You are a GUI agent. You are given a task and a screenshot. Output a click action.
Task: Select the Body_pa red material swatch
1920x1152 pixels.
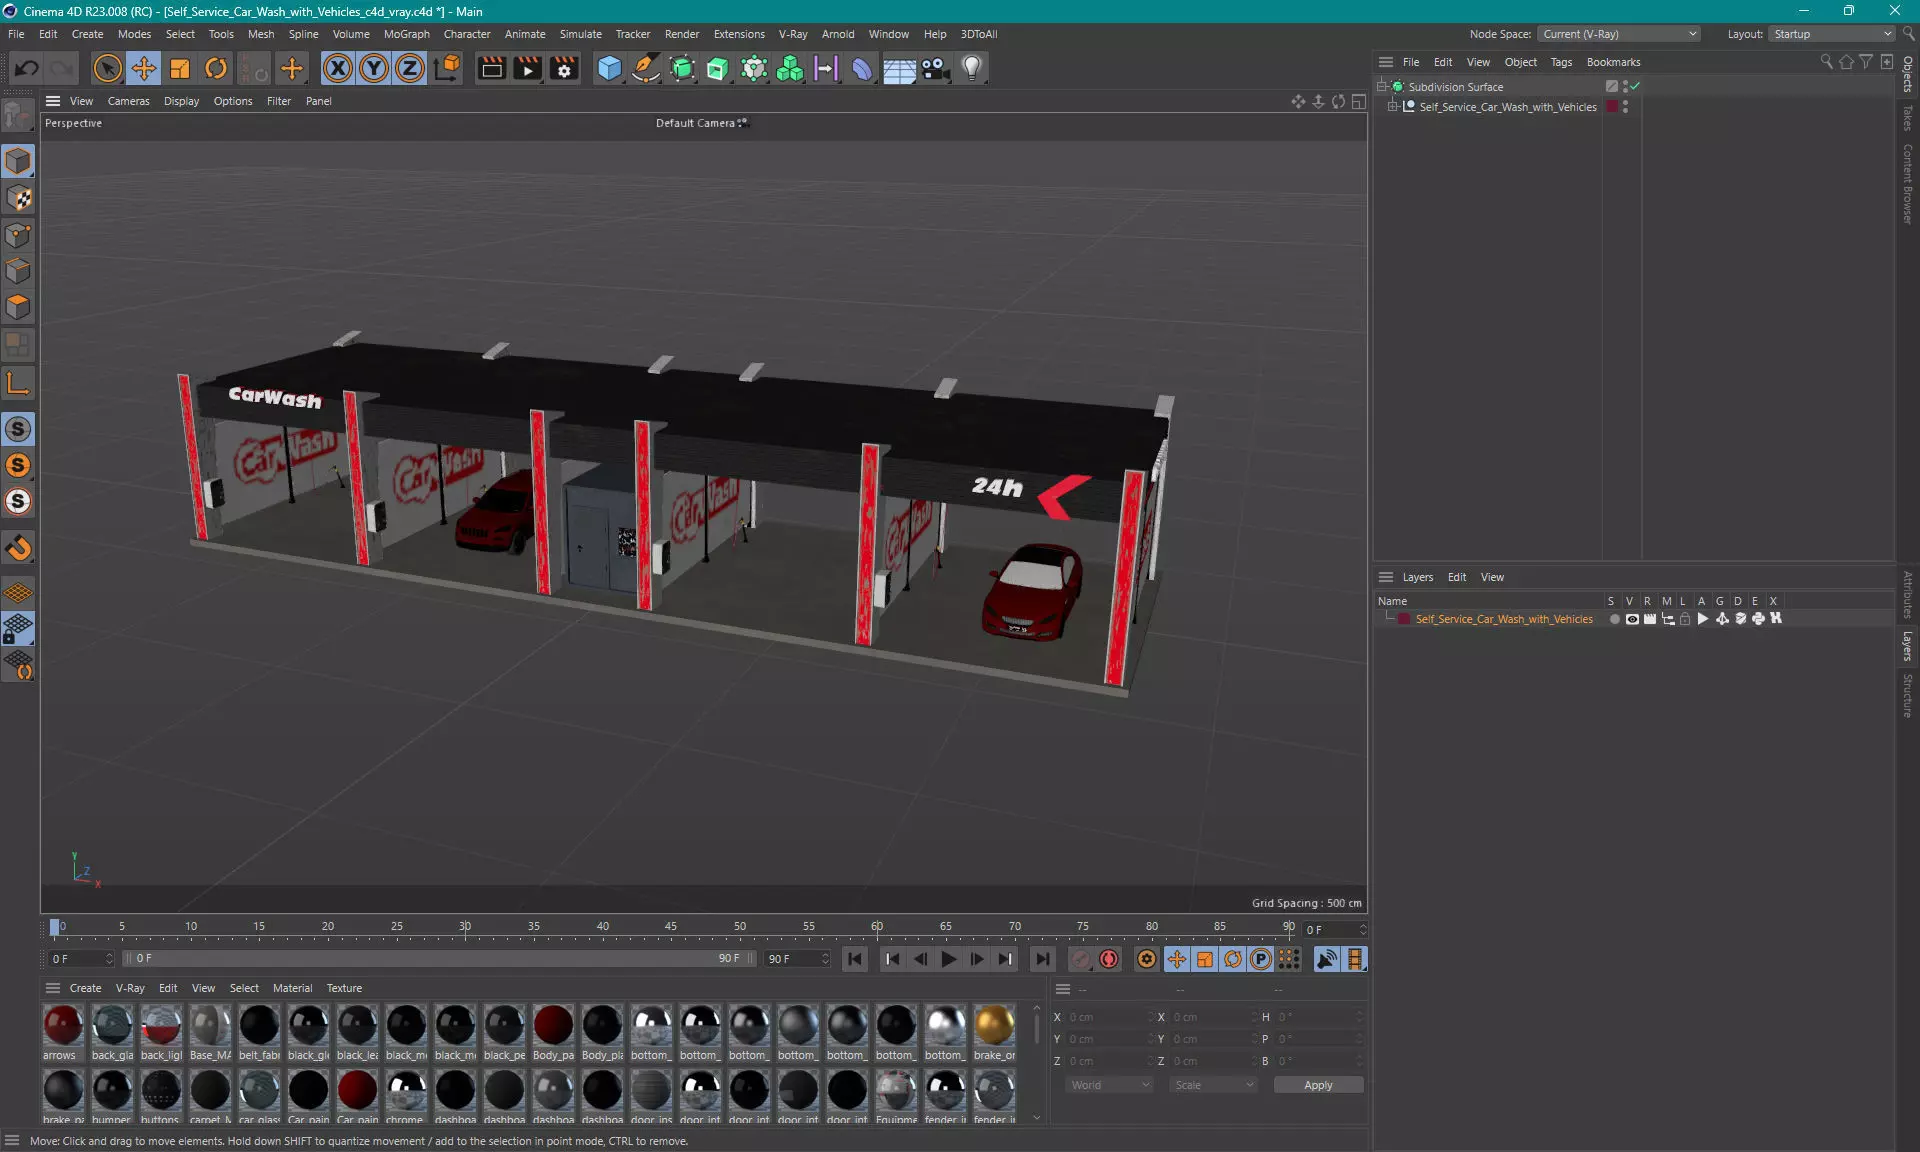click(x=553, y=1032)
